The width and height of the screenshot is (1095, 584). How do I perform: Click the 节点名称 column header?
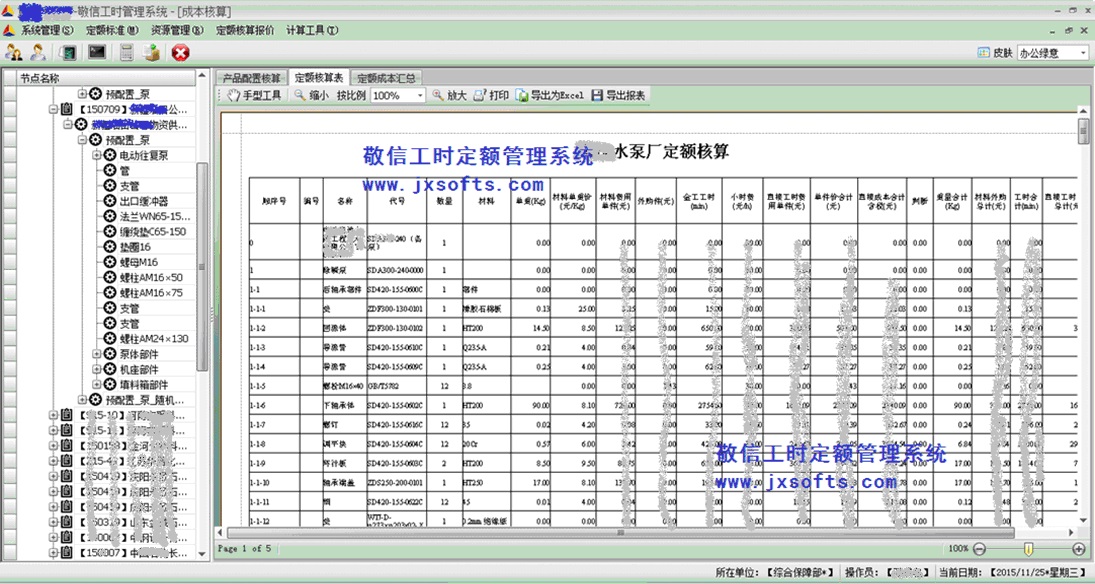106,78
